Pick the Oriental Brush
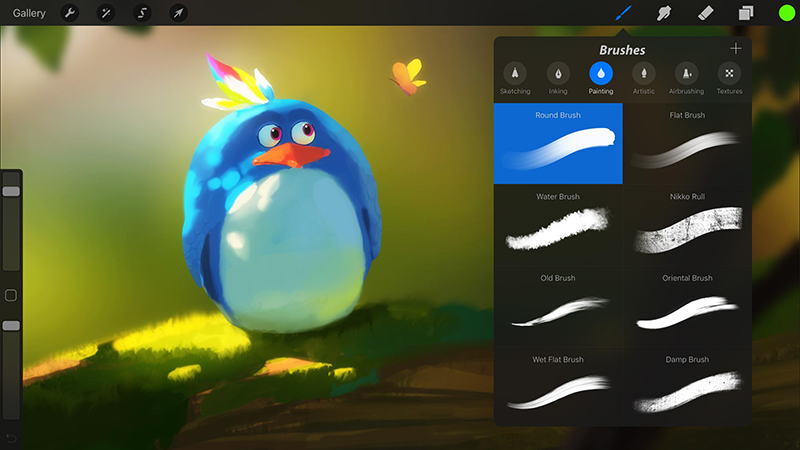The image size is (800, 450). coord(687,307)
